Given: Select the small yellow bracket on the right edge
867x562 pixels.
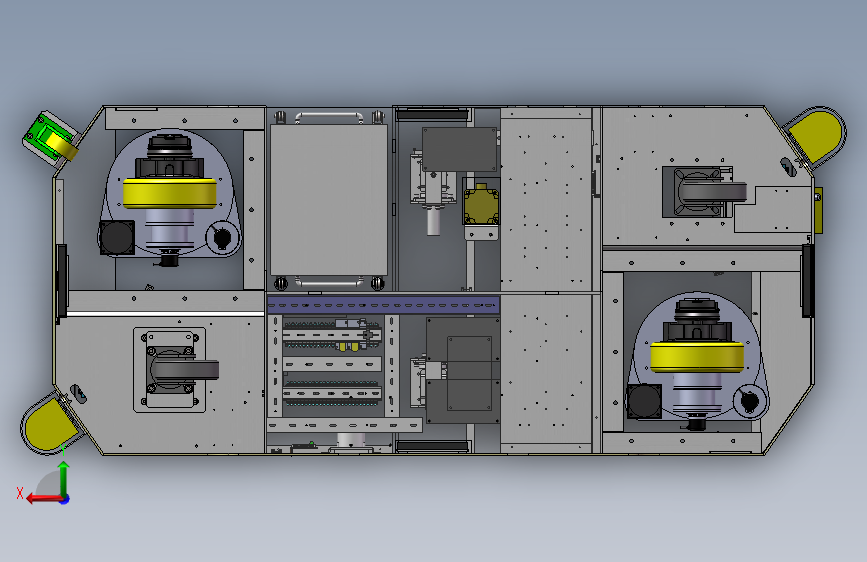Looking at the screenshot, I should tap(818, 211).
